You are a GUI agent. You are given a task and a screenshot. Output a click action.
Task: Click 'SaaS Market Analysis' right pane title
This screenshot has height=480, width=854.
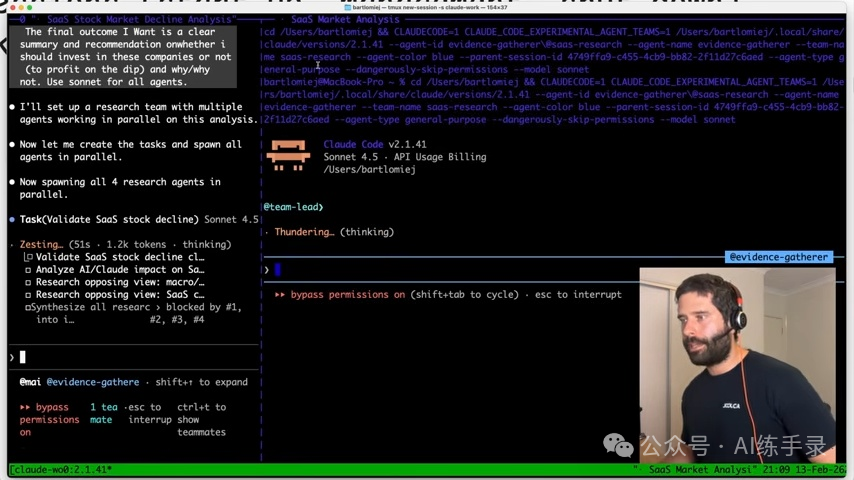point(345,19)
